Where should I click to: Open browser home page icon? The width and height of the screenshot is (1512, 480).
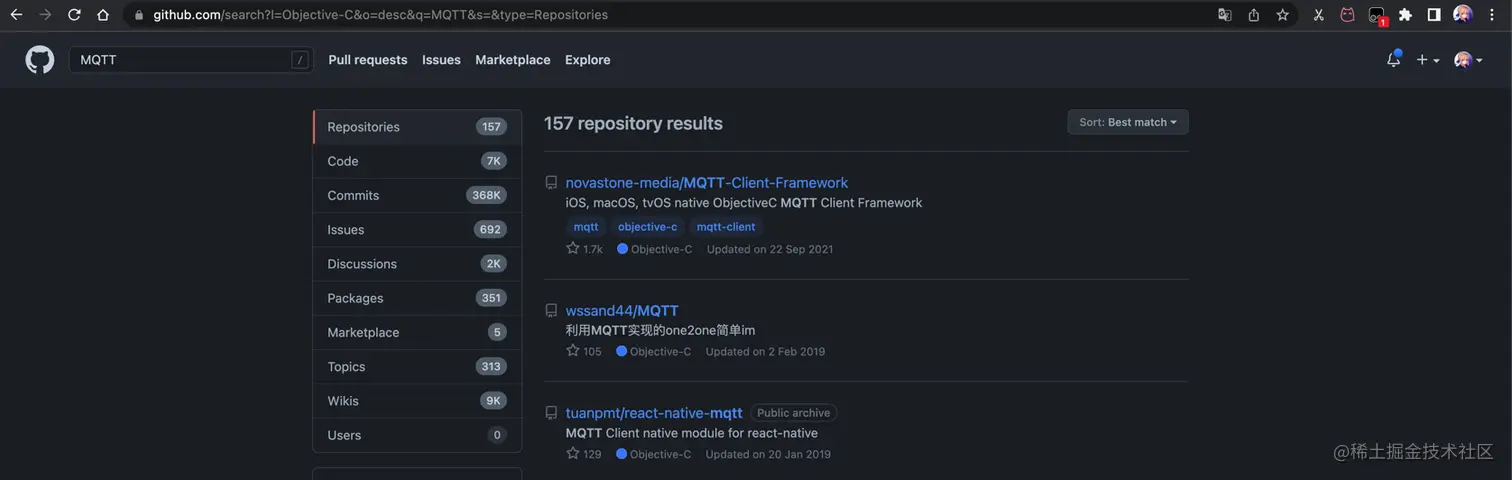103,15
